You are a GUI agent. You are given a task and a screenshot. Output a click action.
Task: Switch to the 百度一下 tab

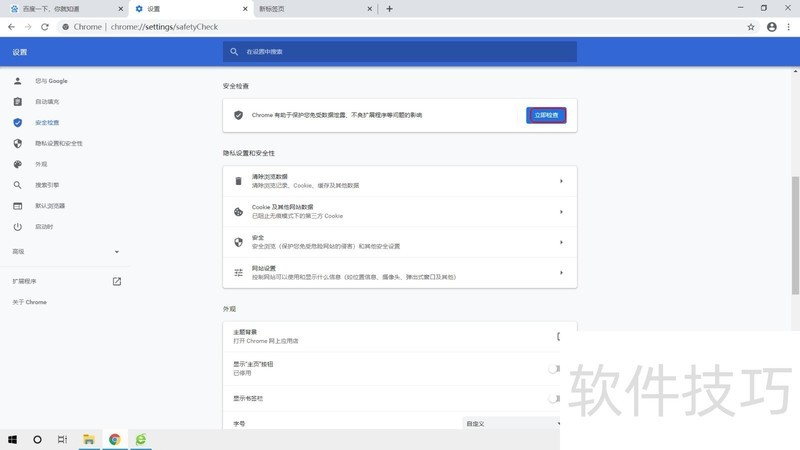tap(64, 9)
